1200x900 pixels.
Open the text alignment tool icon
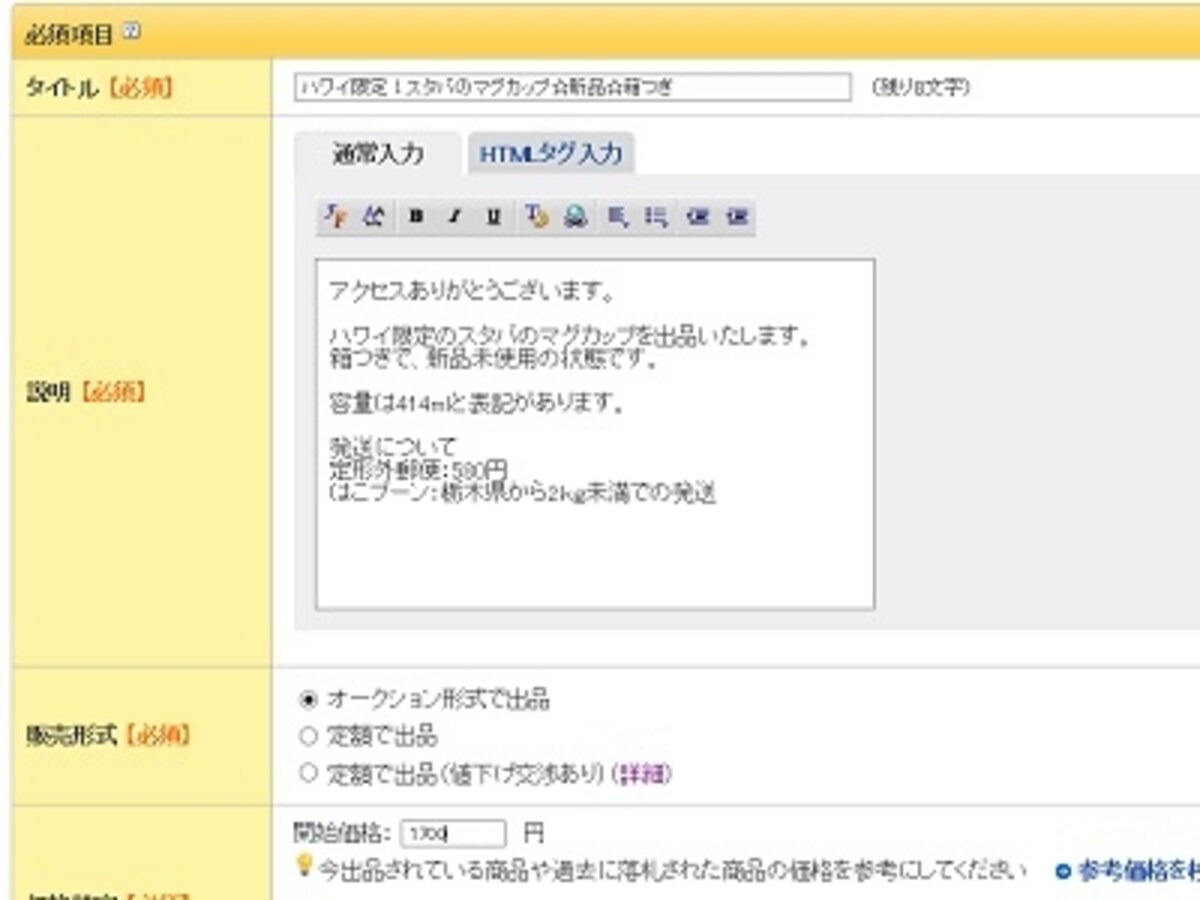(617, 216)
